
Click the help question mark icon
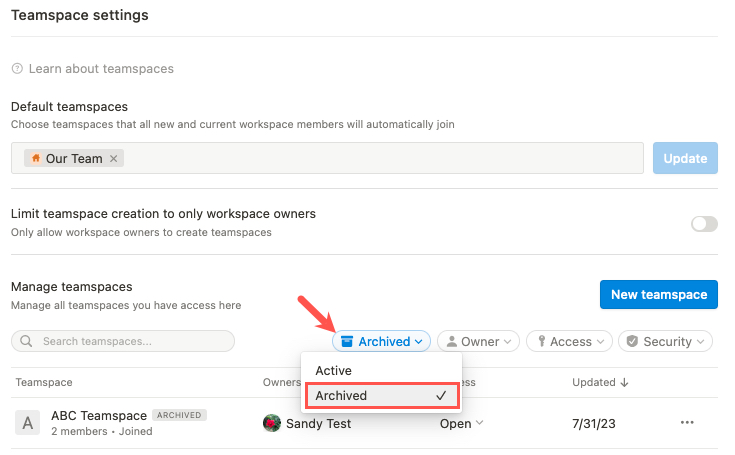[x=17, y=69]
